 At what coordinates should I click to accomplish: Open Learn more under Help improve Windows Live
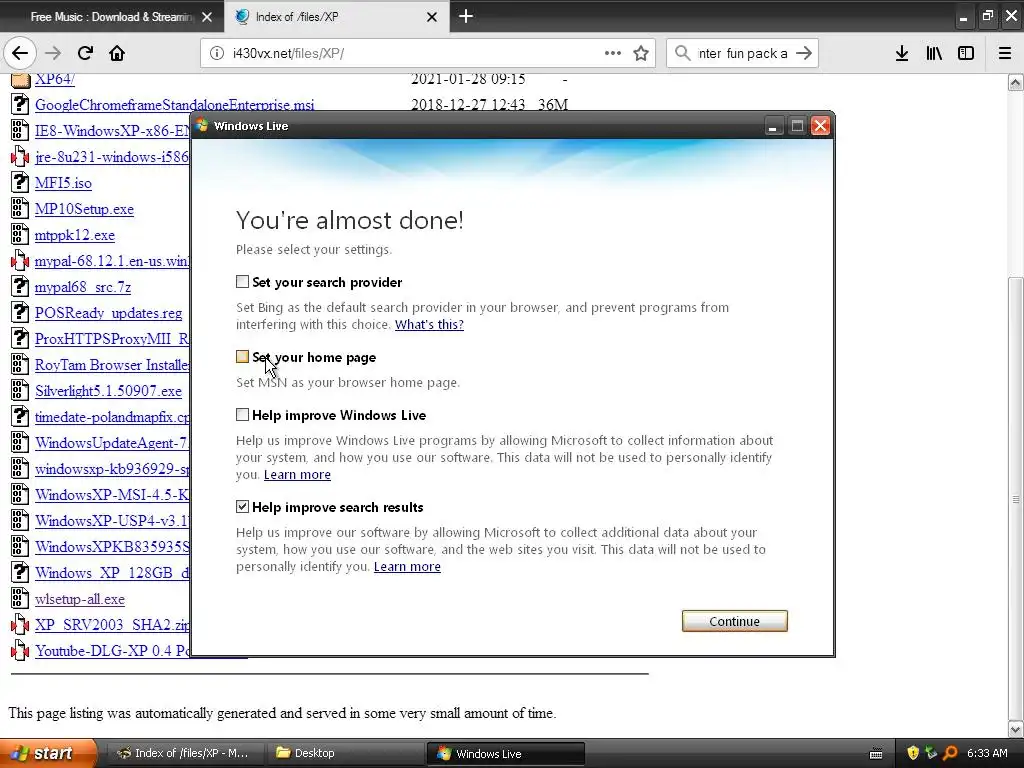297,475
